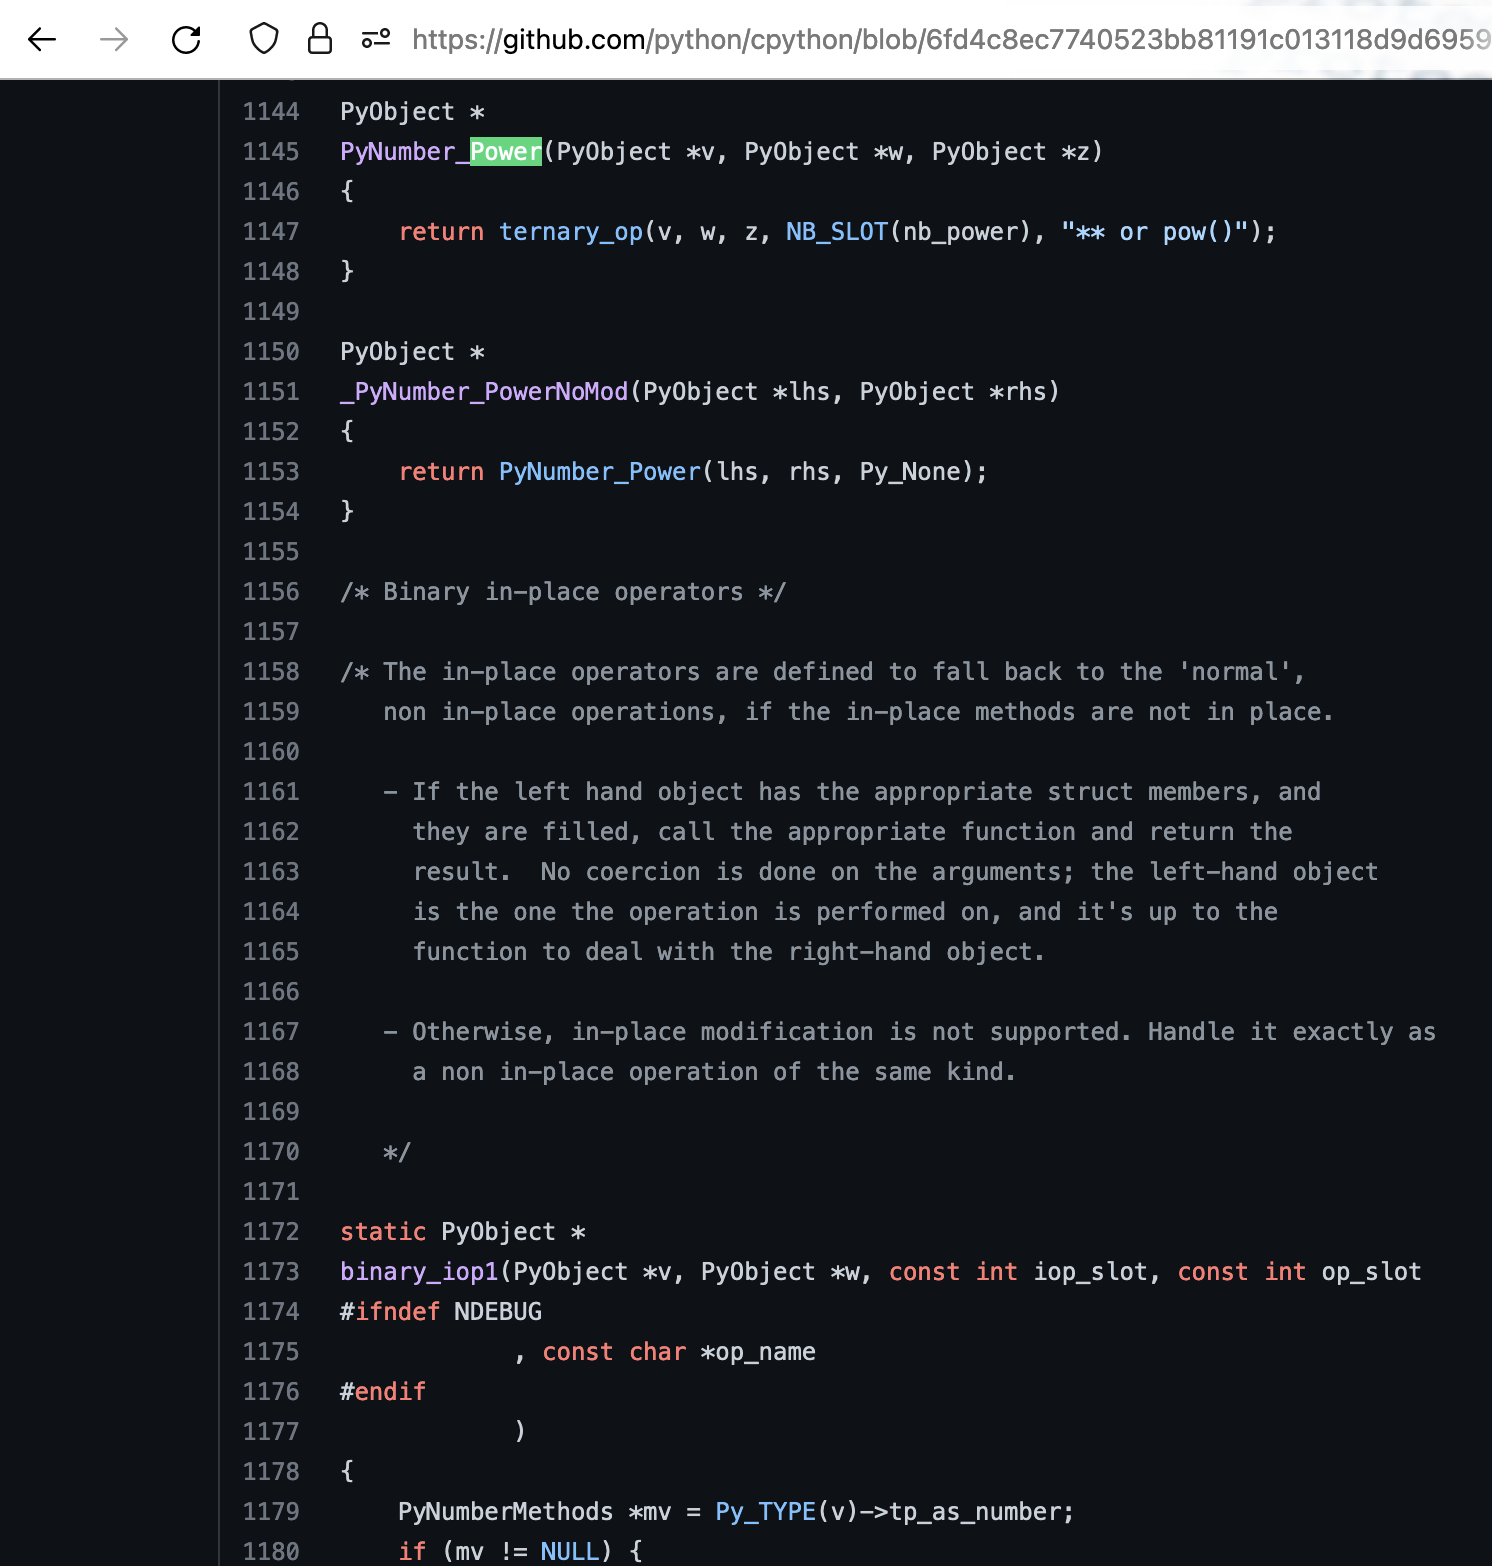
Task: Select line number 1156
Action: [x=271, y=592]
